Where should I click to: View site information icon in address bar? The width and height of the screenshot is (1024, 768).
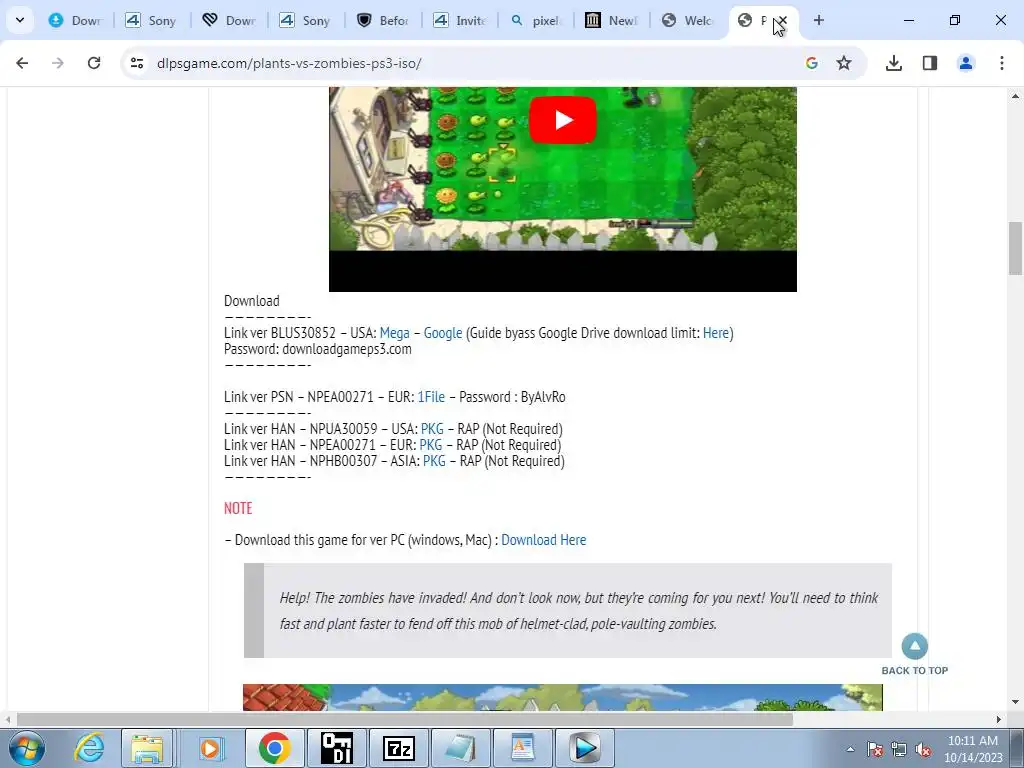pyautogui.click(x=136, y=63)
